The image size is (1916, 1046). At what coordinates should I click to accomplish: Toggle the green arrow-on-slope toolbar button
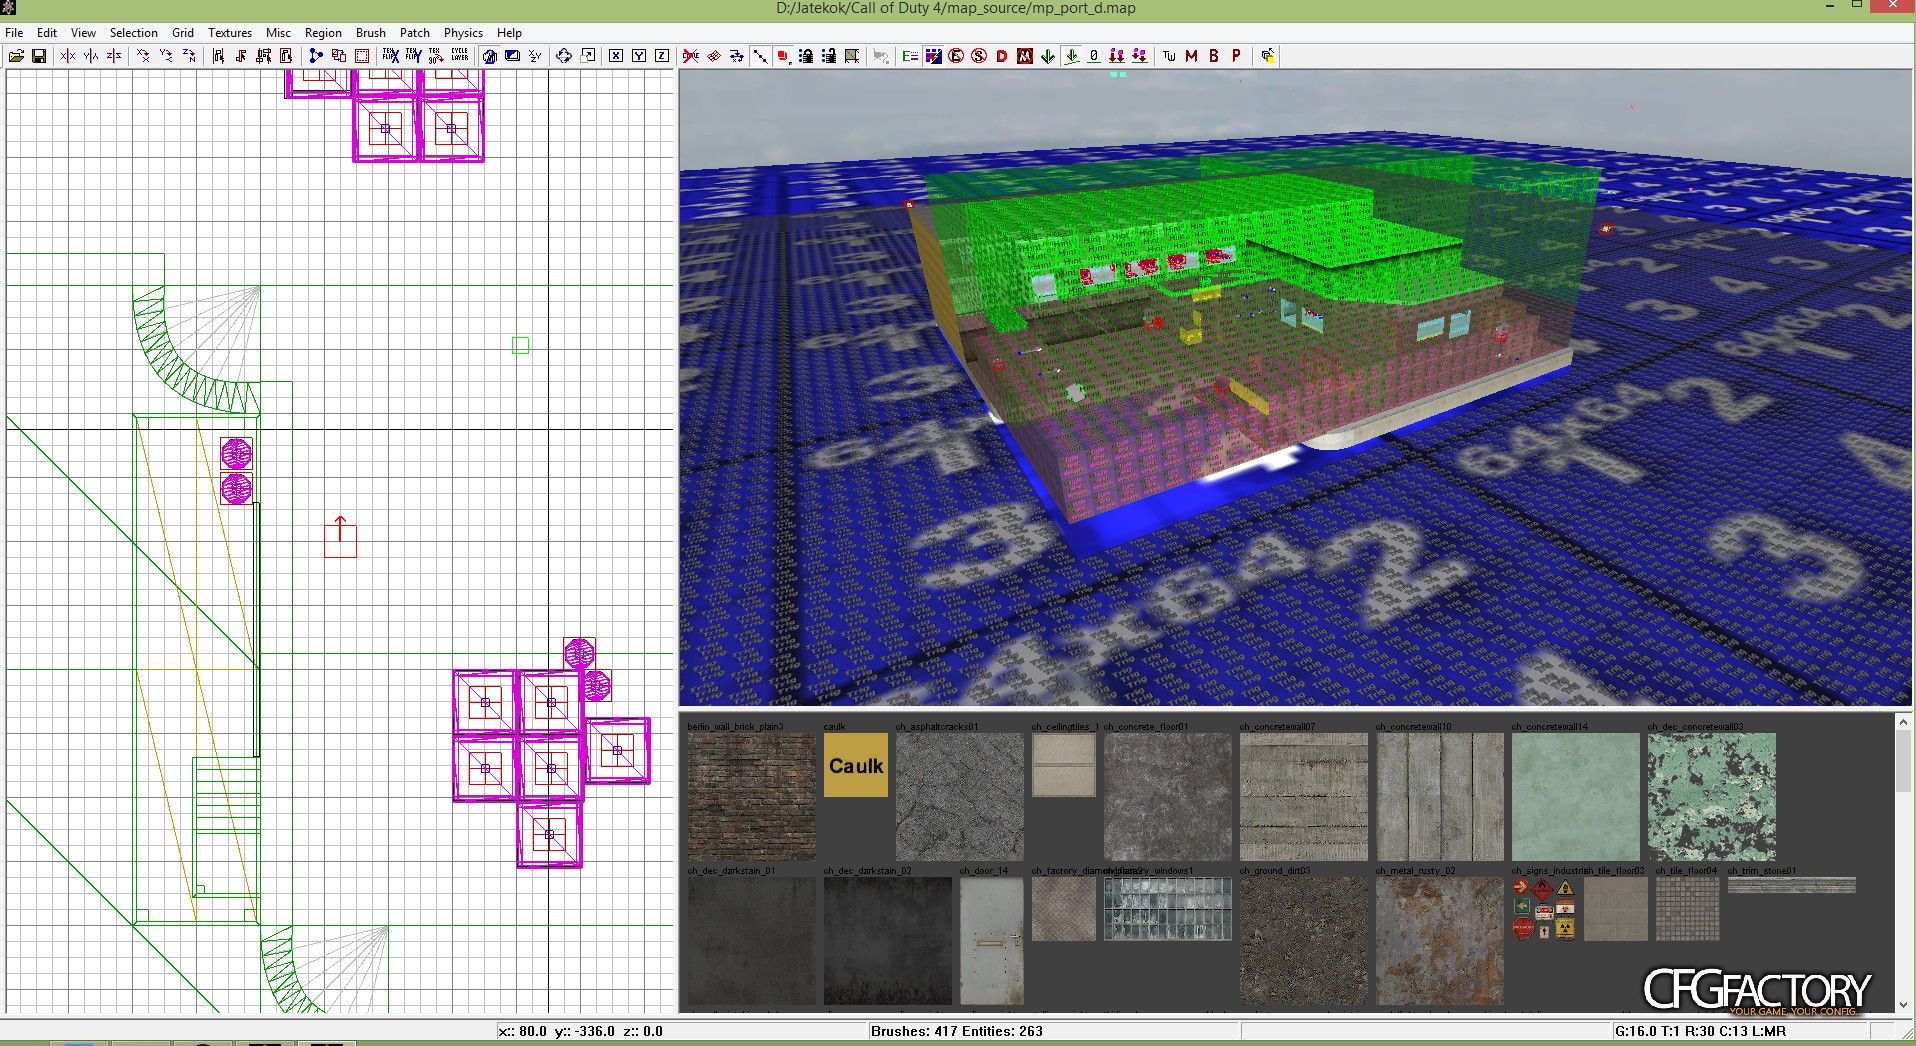click(1072, 56)
